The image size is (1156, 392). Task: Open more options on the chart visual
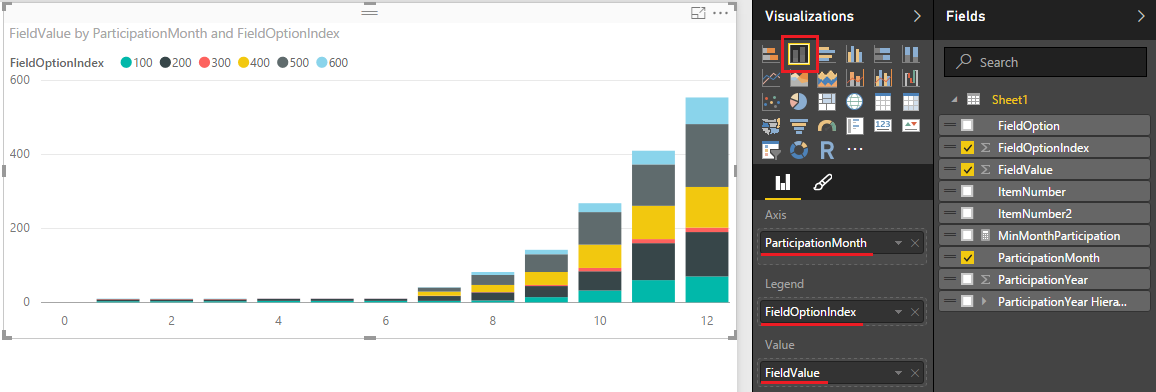click(720, 13)
